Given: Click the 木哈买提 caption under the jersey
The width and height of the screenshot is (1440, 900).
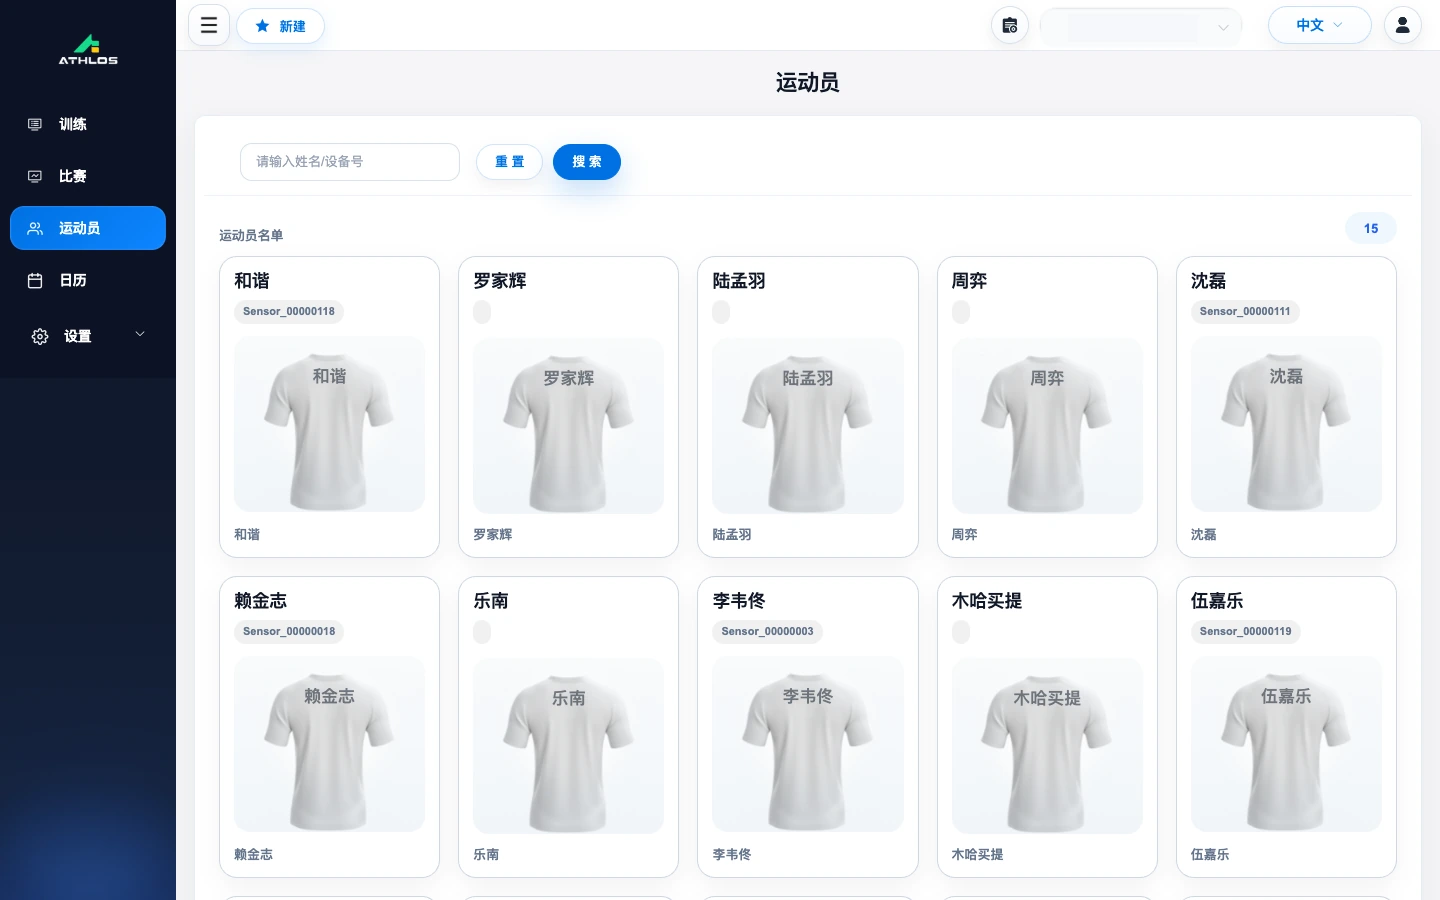Looking at the screenshot, I should 977,855.
